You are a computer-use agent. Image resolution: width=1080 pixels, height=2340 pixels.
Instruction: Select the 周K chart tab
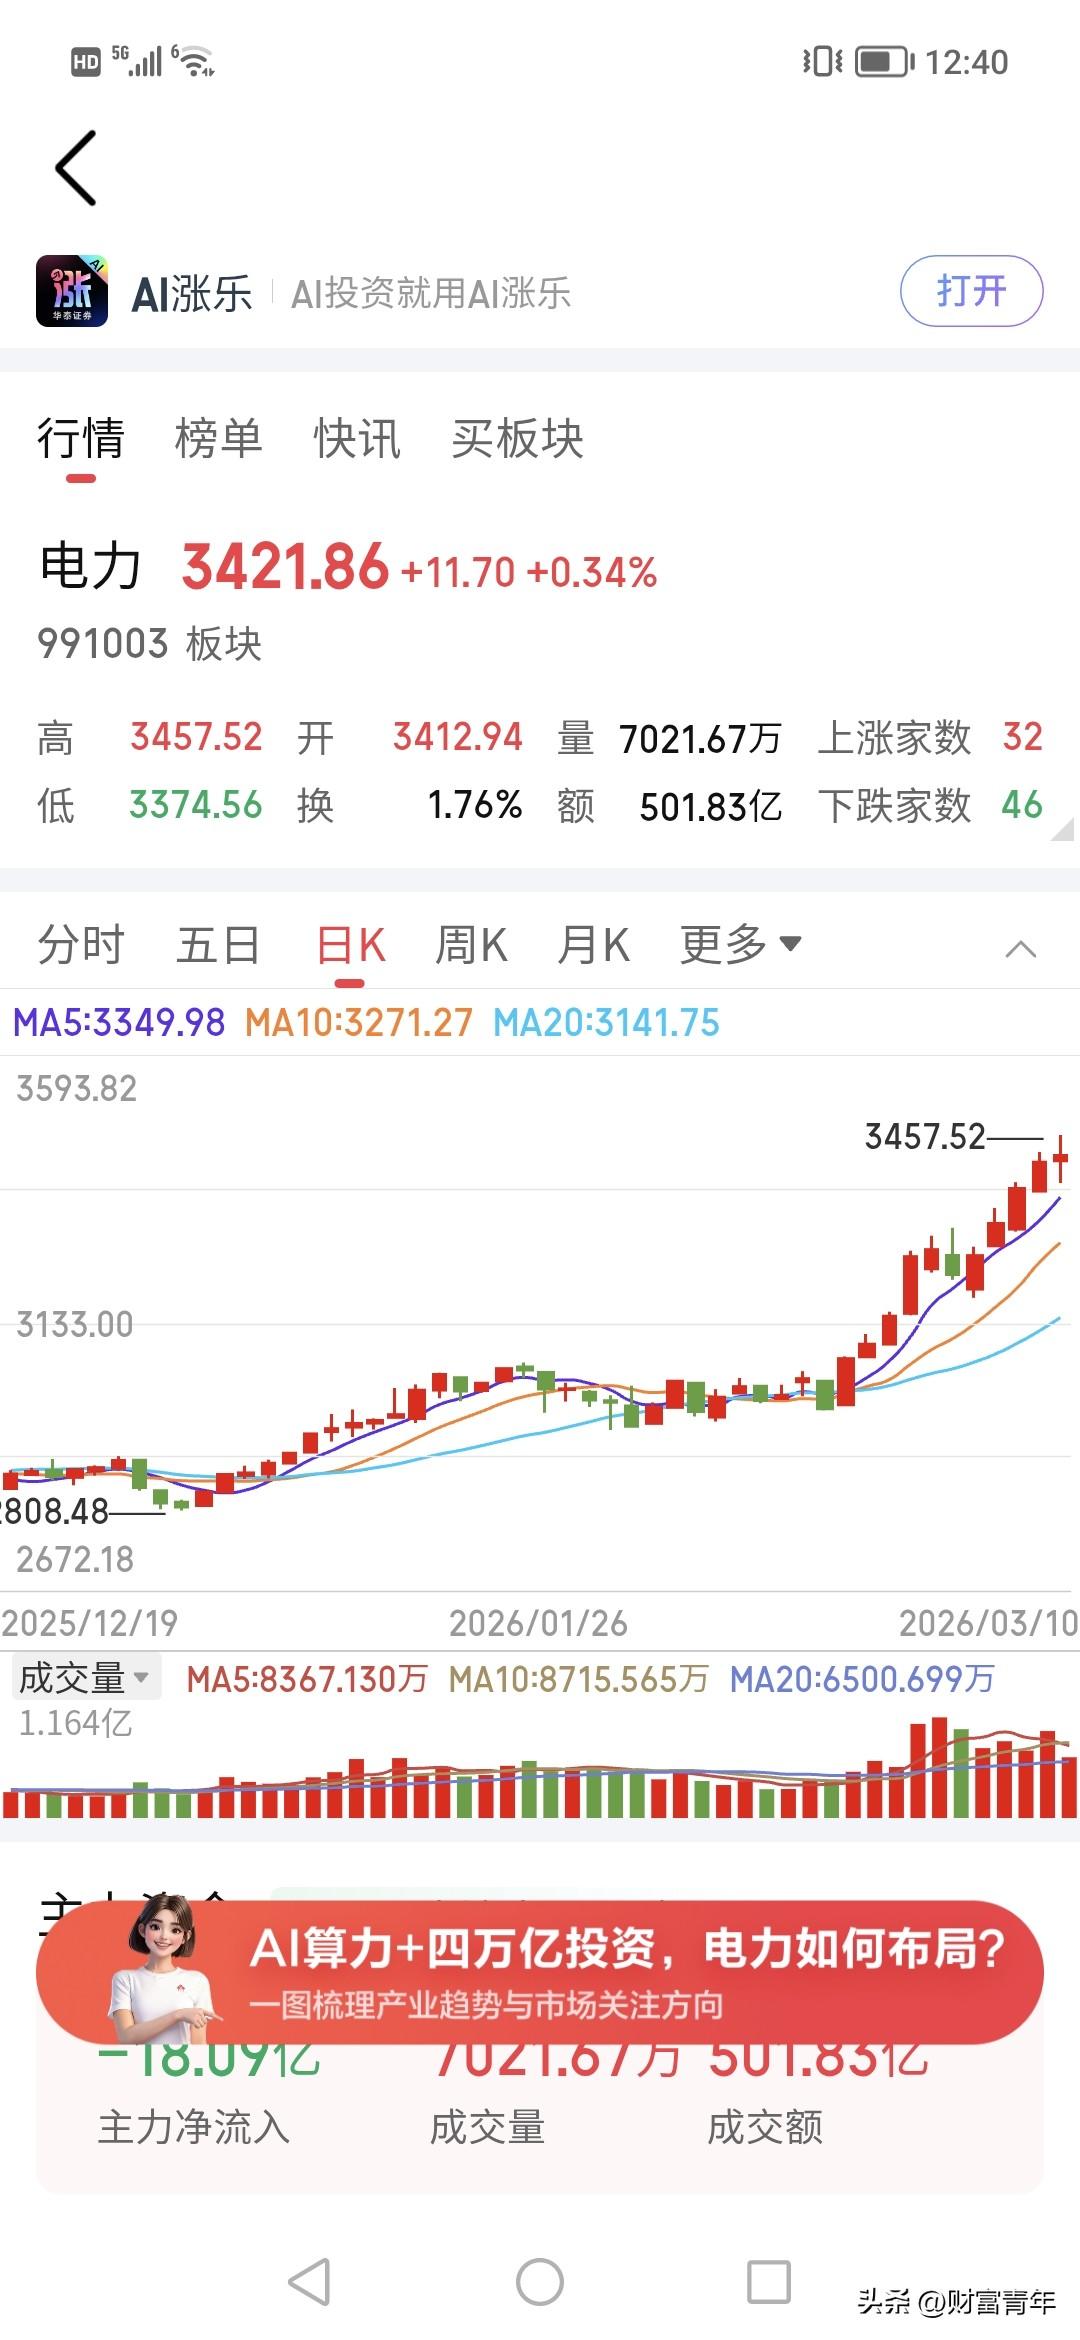click(471, 945)
